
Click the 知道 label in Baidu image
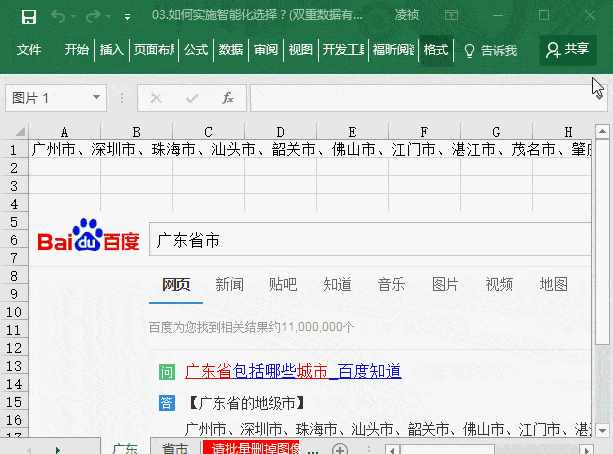337,285
